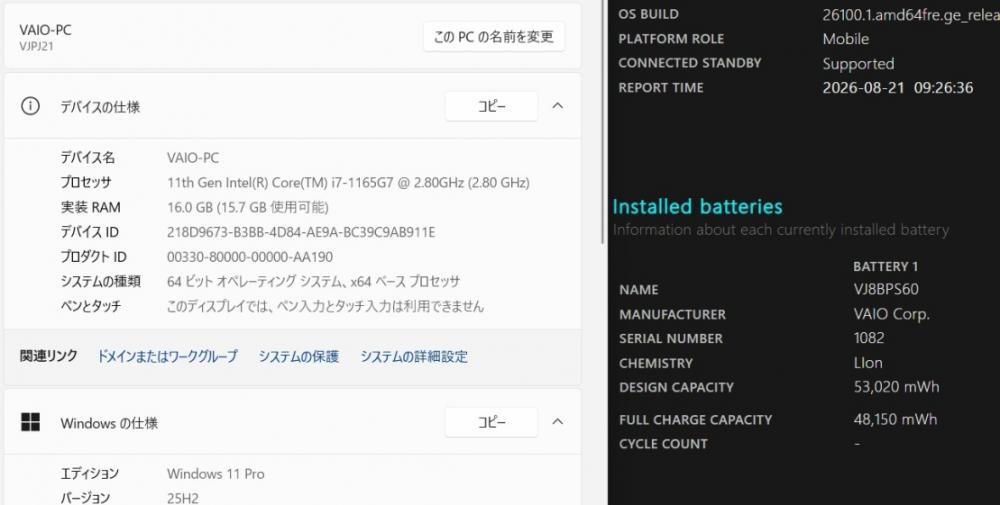The image size is (1000, 505).
Task: Click the design capacity 53,020 mWh
Action: pos(896,387)
